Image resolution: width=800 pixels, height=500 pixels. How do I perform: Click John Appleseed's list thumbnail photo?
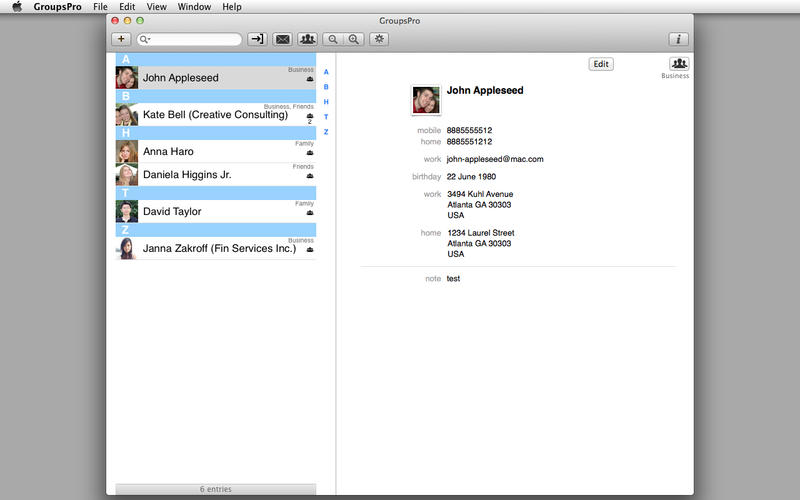click(x=127, y=78)
